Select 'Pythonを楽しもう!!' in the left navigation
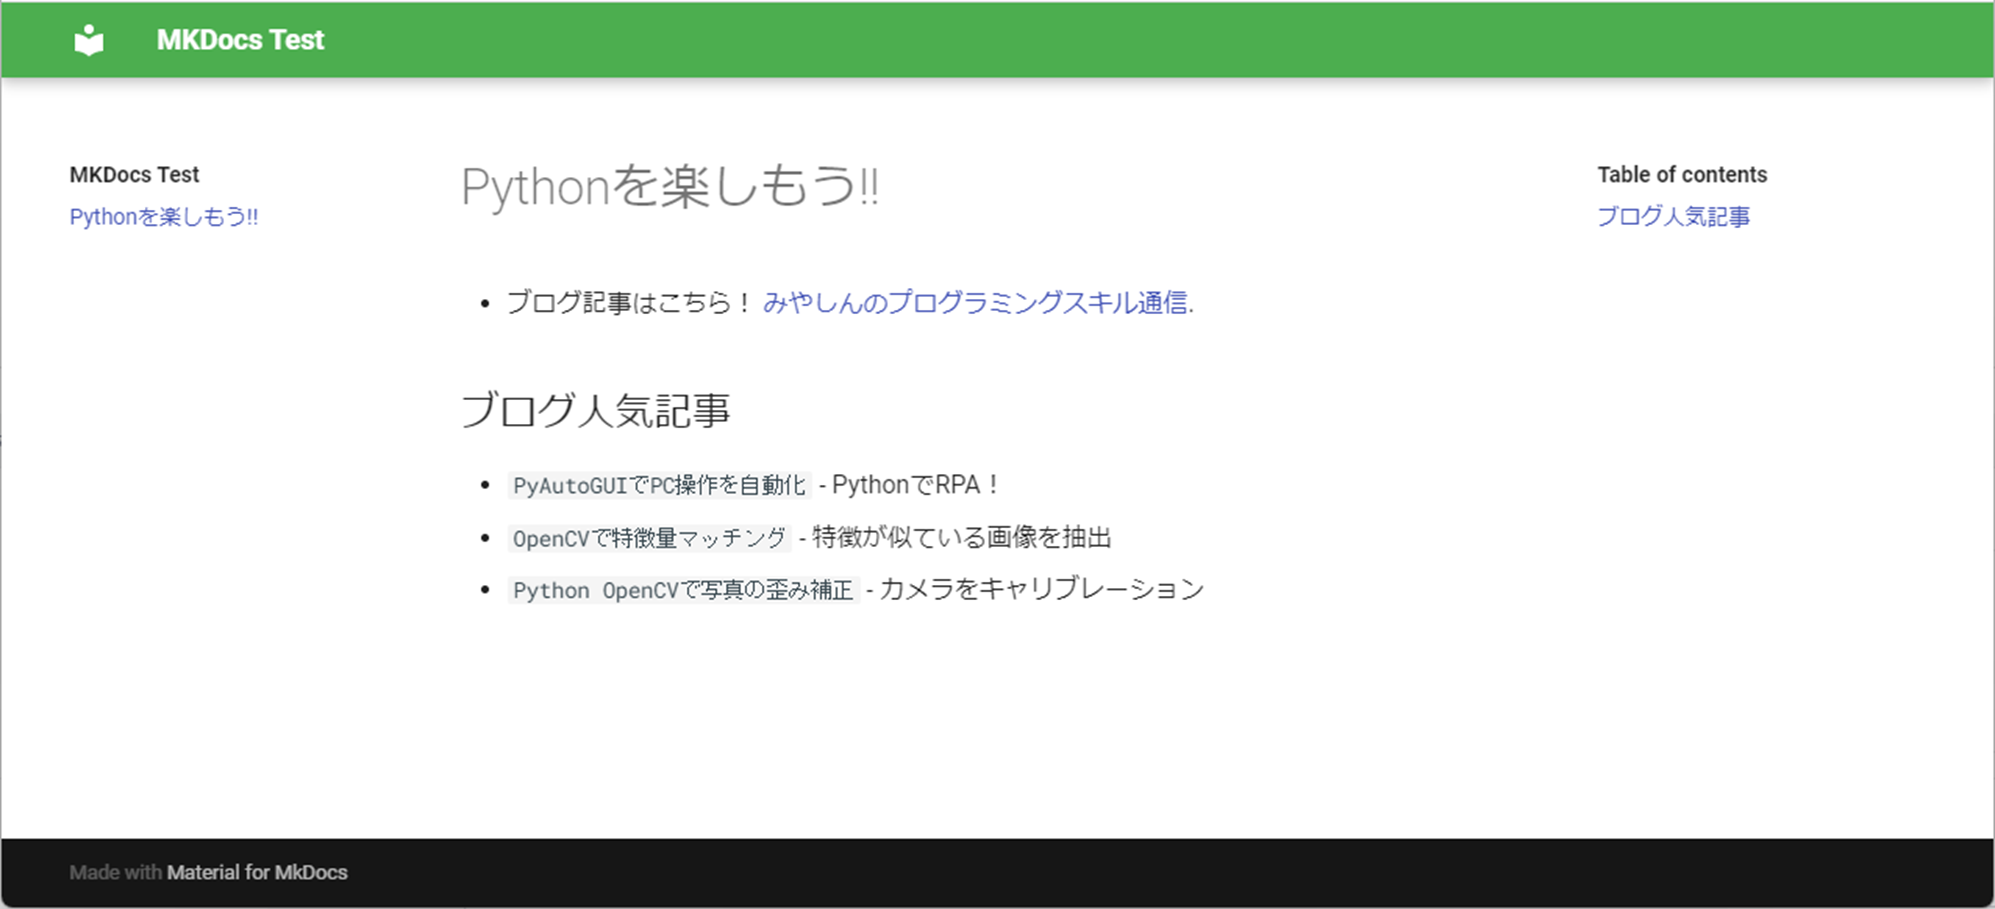1995x909 pixels. tap(163, 216)
